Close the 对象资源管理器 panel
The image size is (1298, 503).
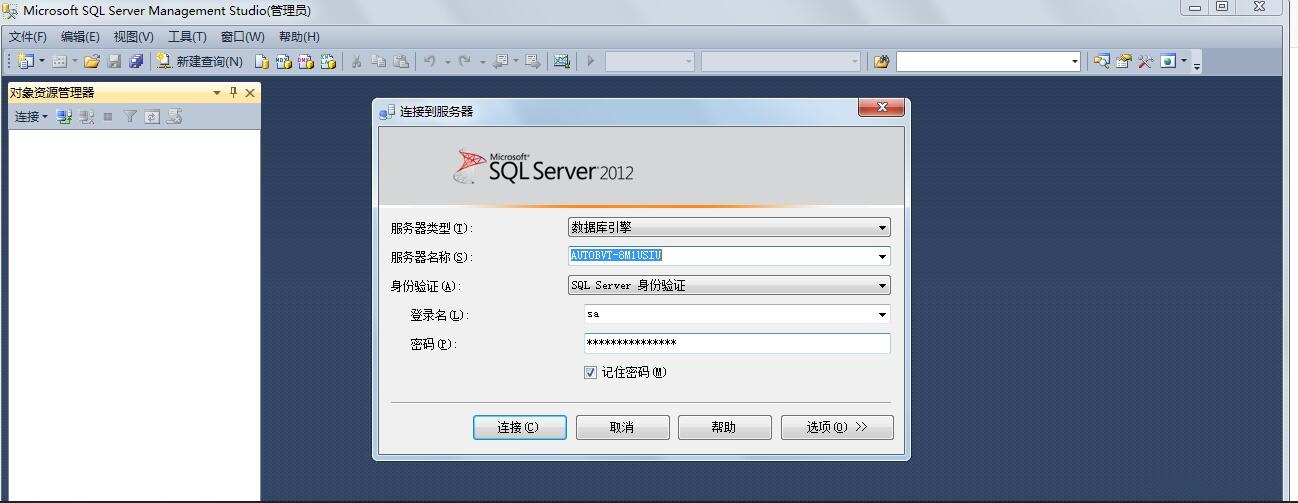click(250, 93)
